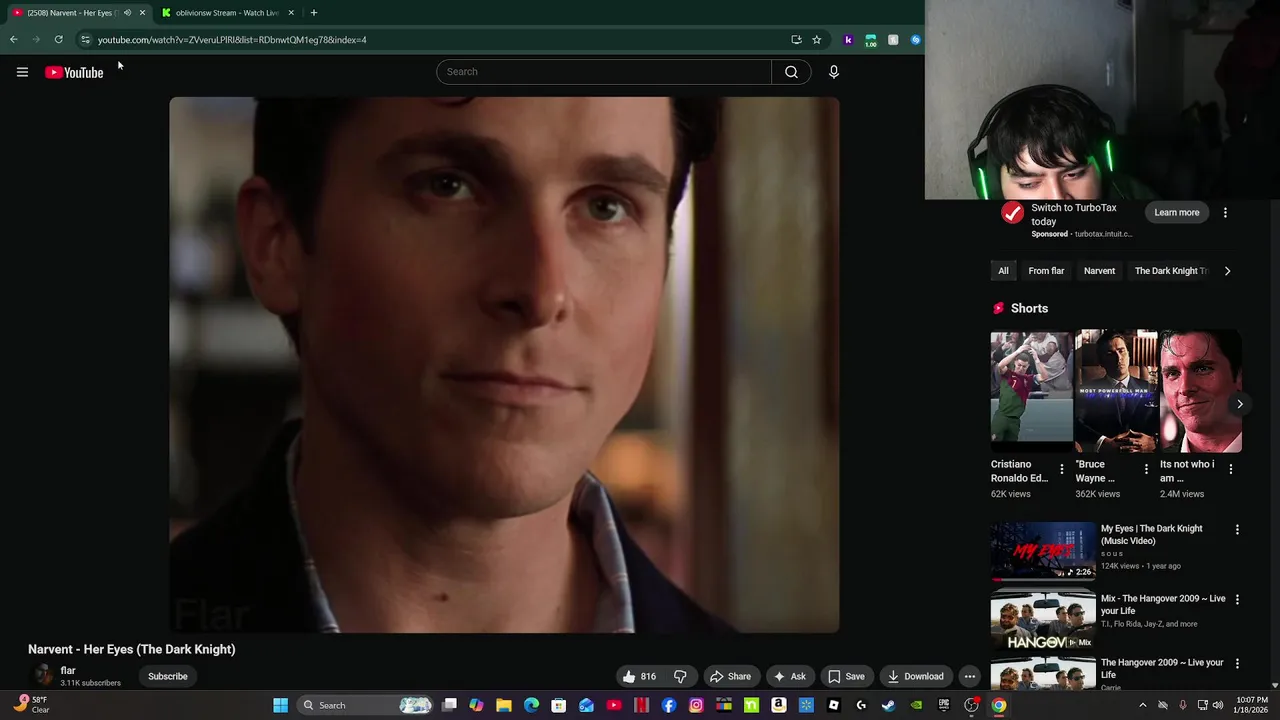1280x720 pixels.
Task: Open options for Cristiano Ronaldo short
Action: tap(1062, 469)
